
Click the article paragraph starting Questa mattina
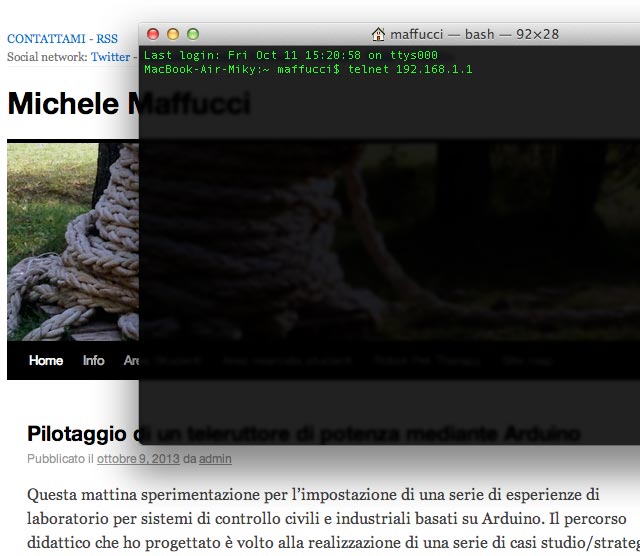[x=320, y=518]
